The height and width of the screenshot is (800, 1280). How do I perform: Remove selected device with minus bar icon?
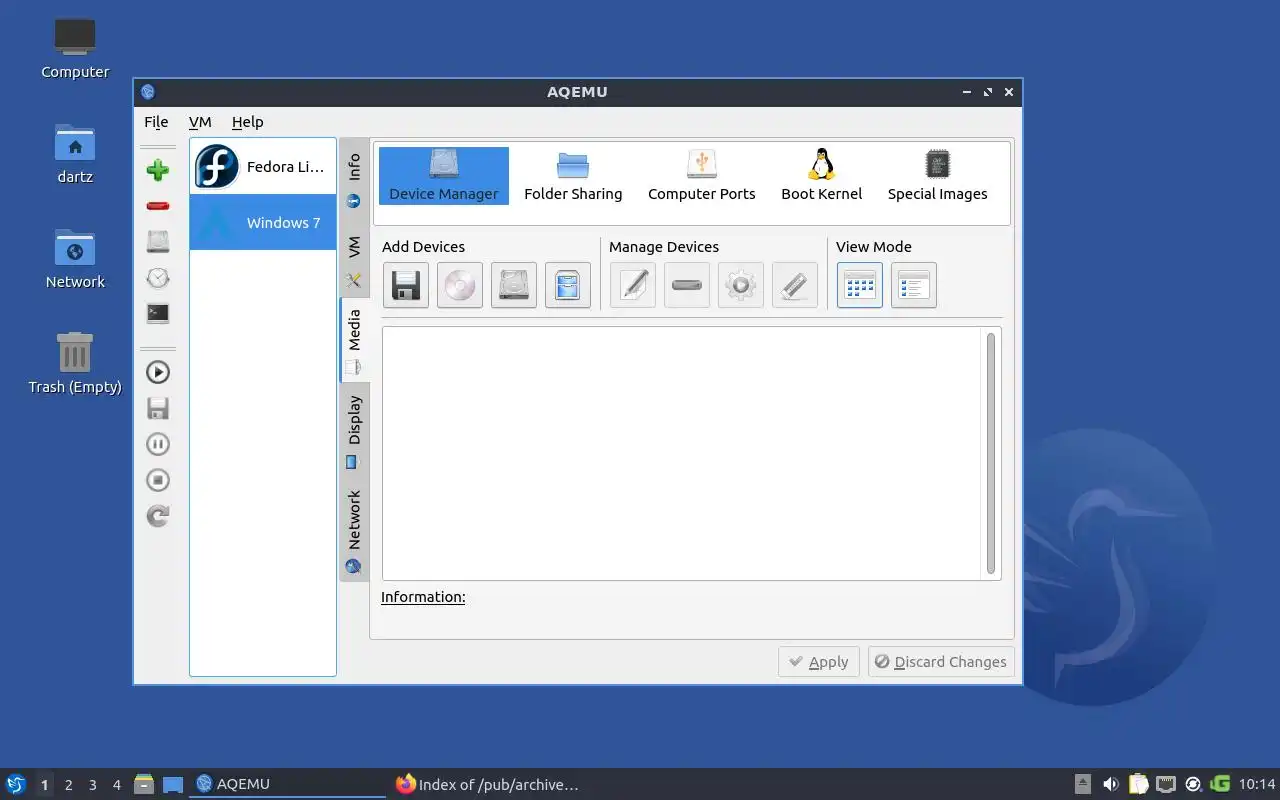[687, 285]
